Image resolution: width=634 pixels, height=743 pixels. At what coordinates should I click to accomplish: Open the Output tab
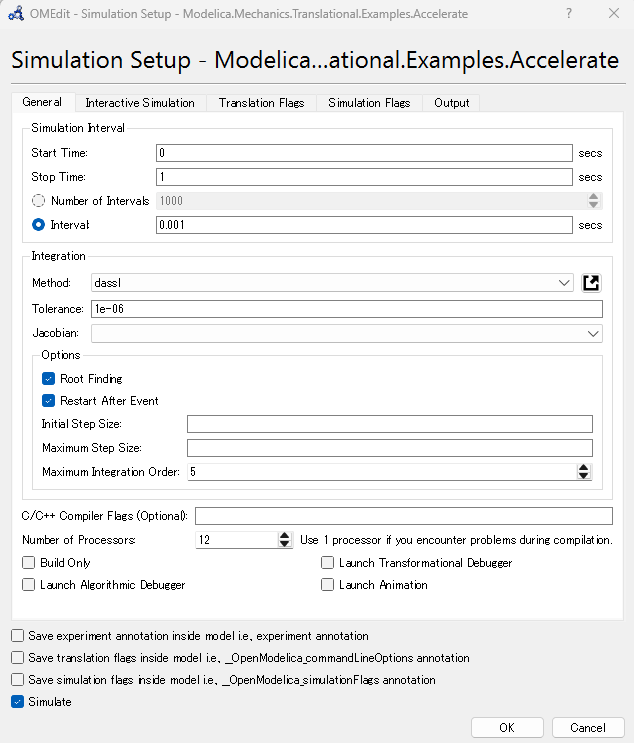pos(452,103)
